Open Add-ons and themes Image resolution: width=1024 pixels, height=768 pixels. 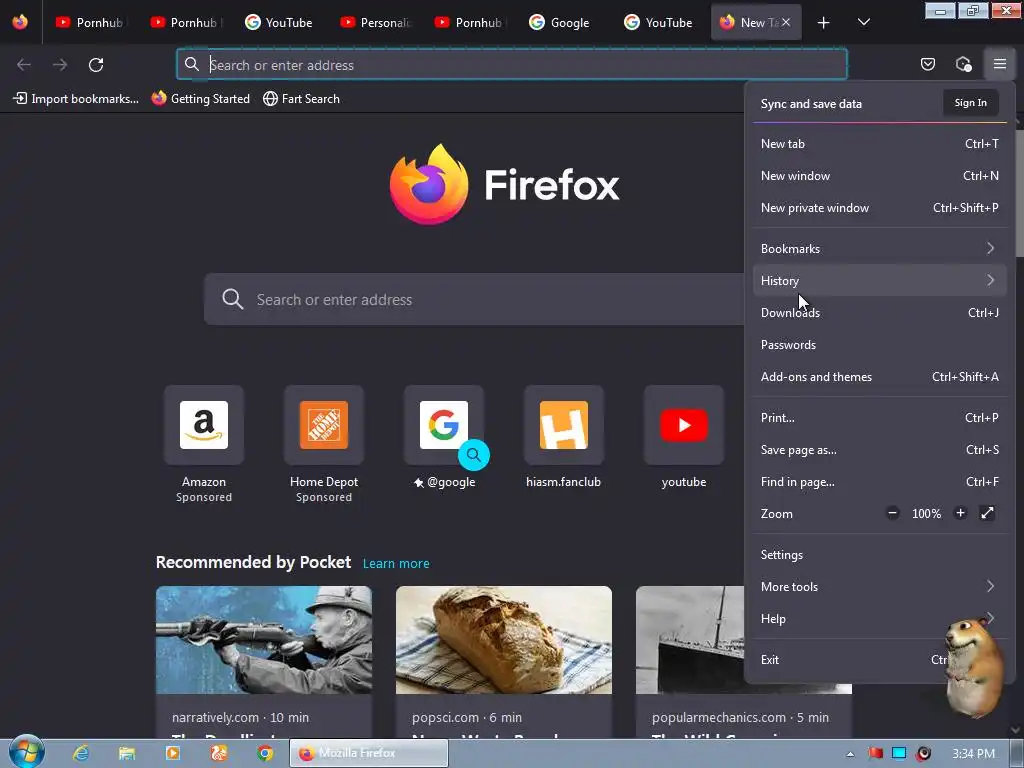[879, 377]
